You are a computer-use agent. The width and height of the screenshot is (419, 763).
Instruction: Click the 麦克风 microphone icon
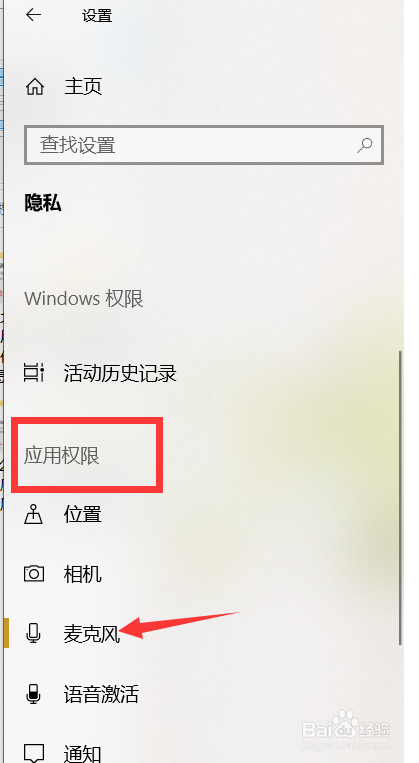[34, 634]
